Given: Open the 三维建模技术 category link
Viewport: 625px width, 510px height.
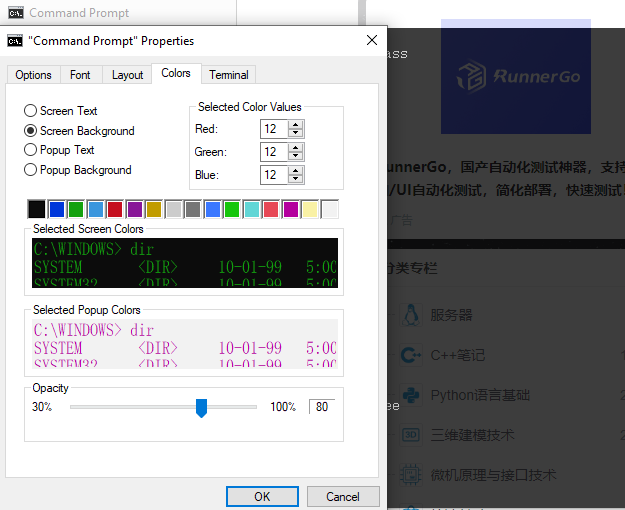Looking at the screenshot, I should click(472, 435).
